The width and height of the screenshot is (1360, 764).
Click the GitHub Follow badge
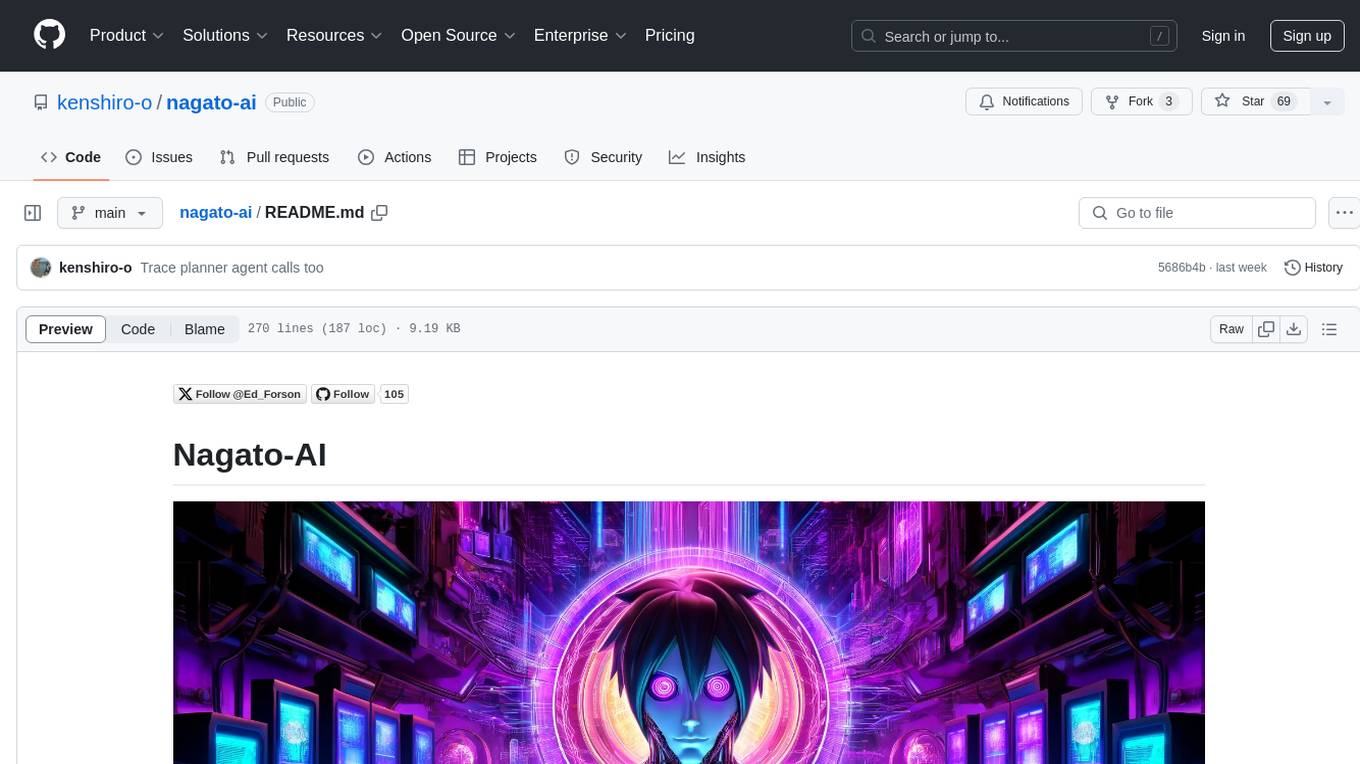coord(342,394)
